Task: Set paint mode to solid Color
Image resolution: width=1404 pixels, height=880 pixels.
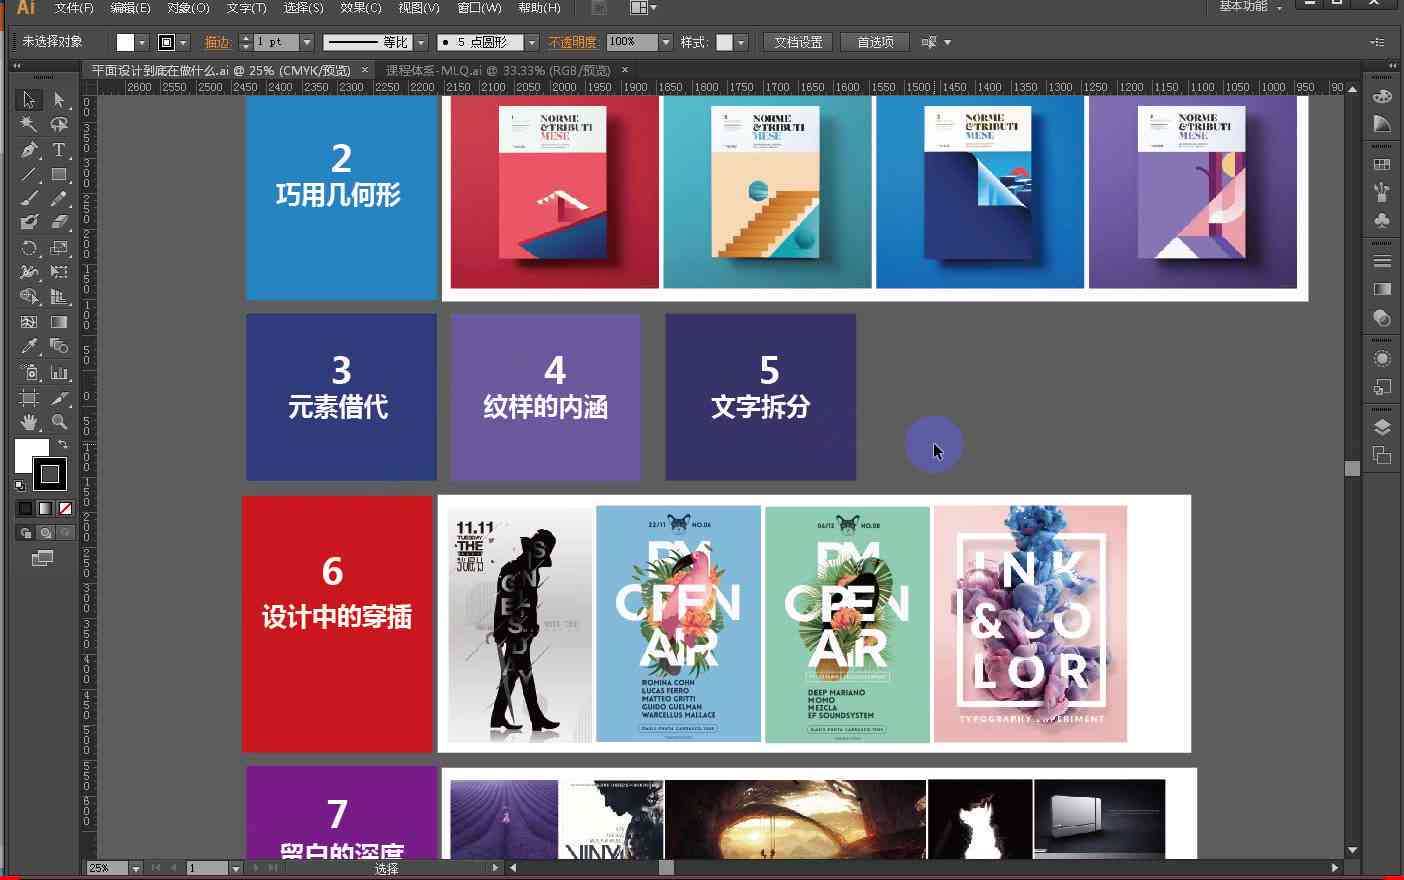Action: point(26,508)
